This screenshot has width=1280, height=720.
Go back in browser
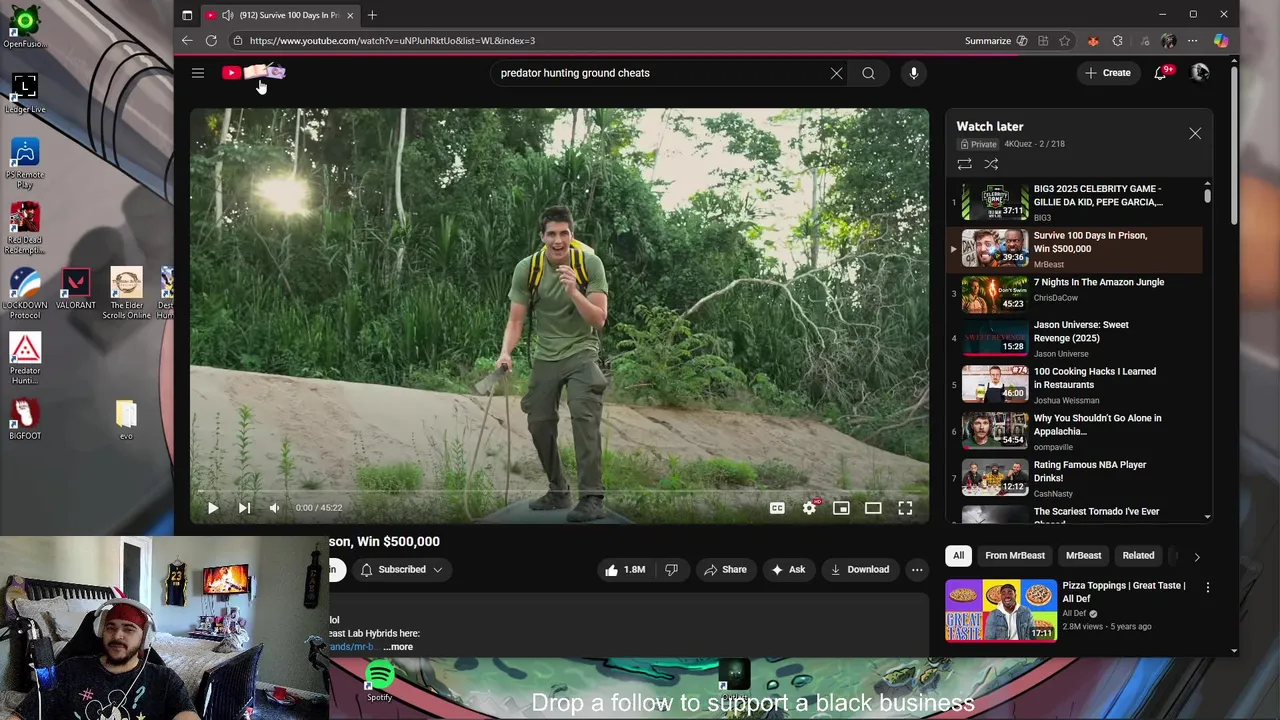[187, 41]
